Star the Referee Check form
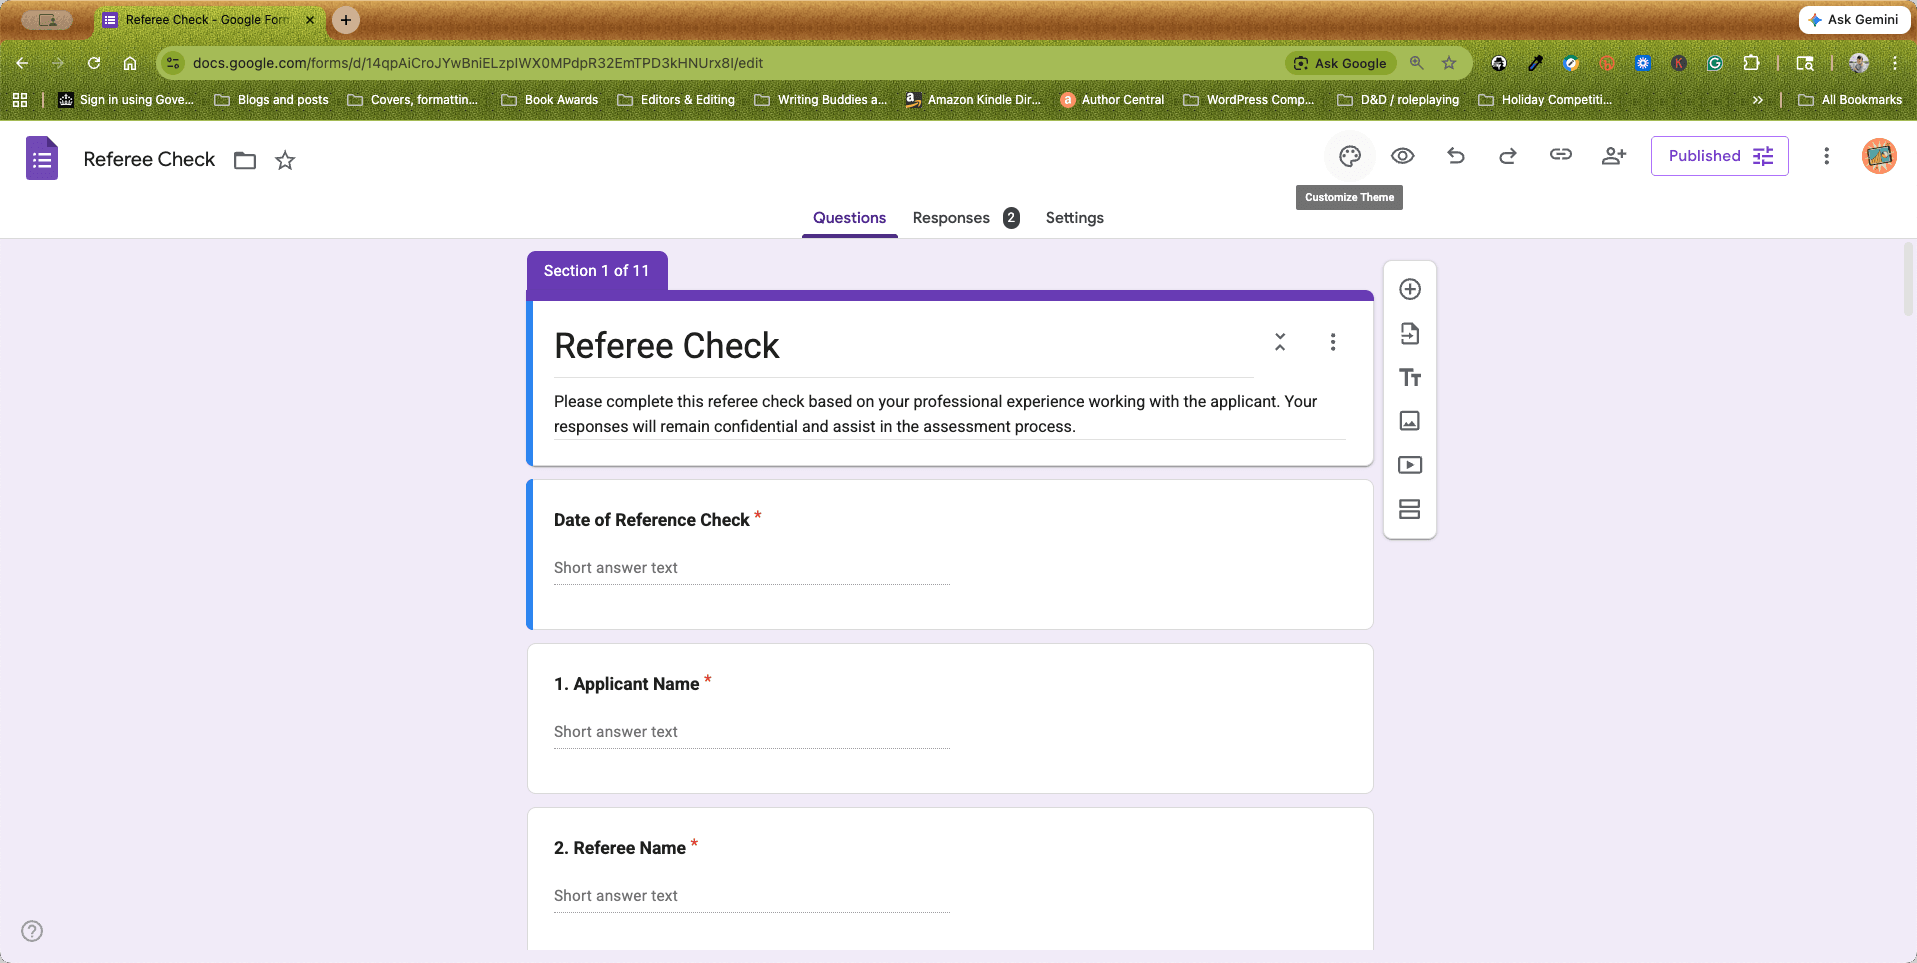 click(x=285, y=160)
